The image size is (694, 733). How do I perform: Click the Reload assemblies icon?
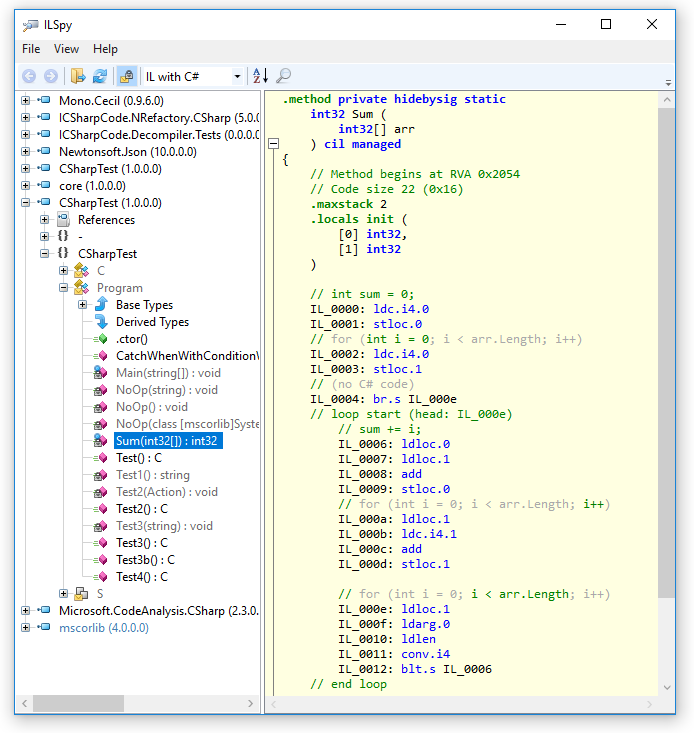tap(100, 76)
